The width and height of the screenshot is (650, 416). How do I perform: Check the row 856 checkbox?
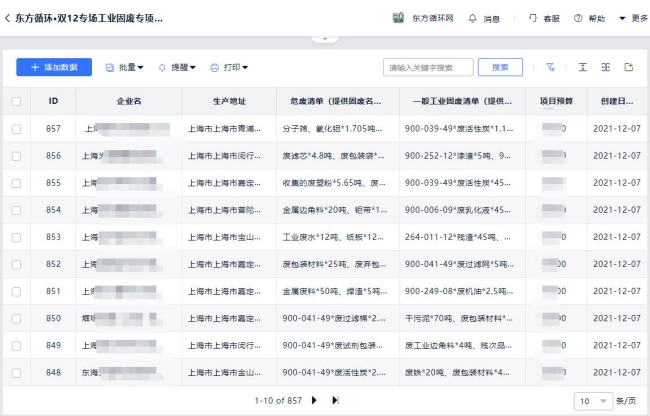(17, 156)
